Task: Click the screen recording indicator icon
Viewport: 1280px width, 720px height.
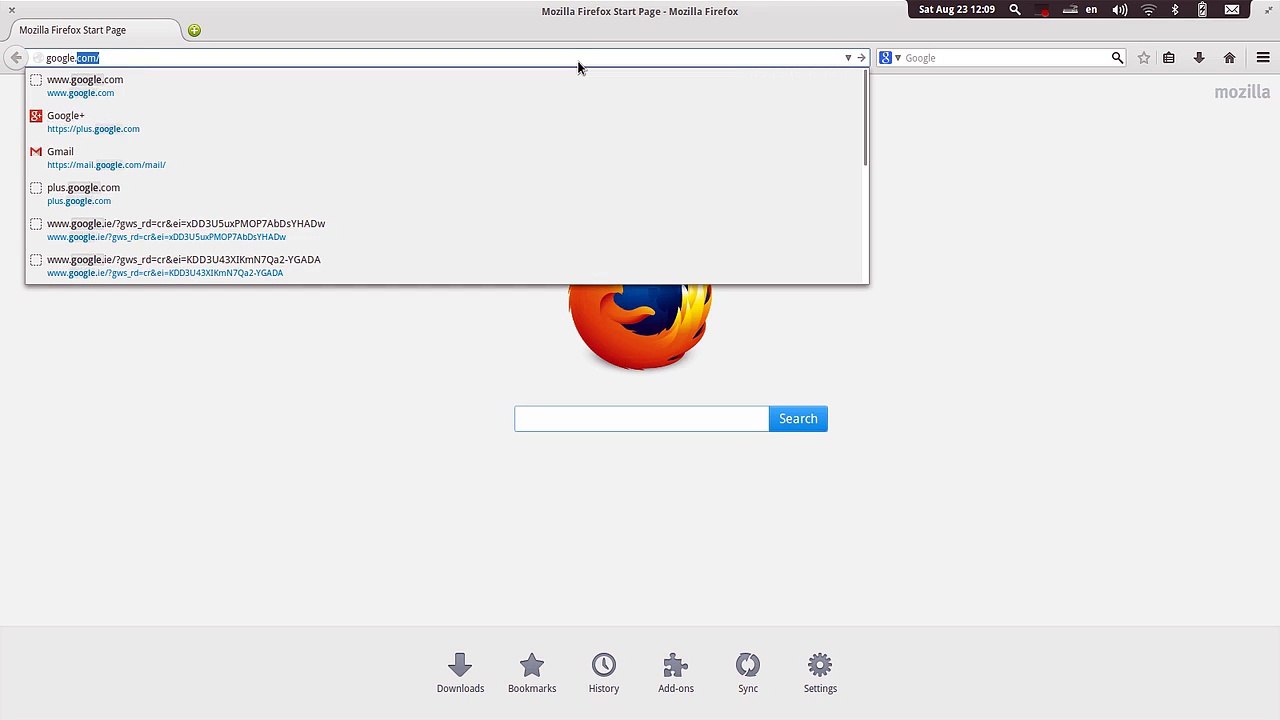Action: 1043,10
